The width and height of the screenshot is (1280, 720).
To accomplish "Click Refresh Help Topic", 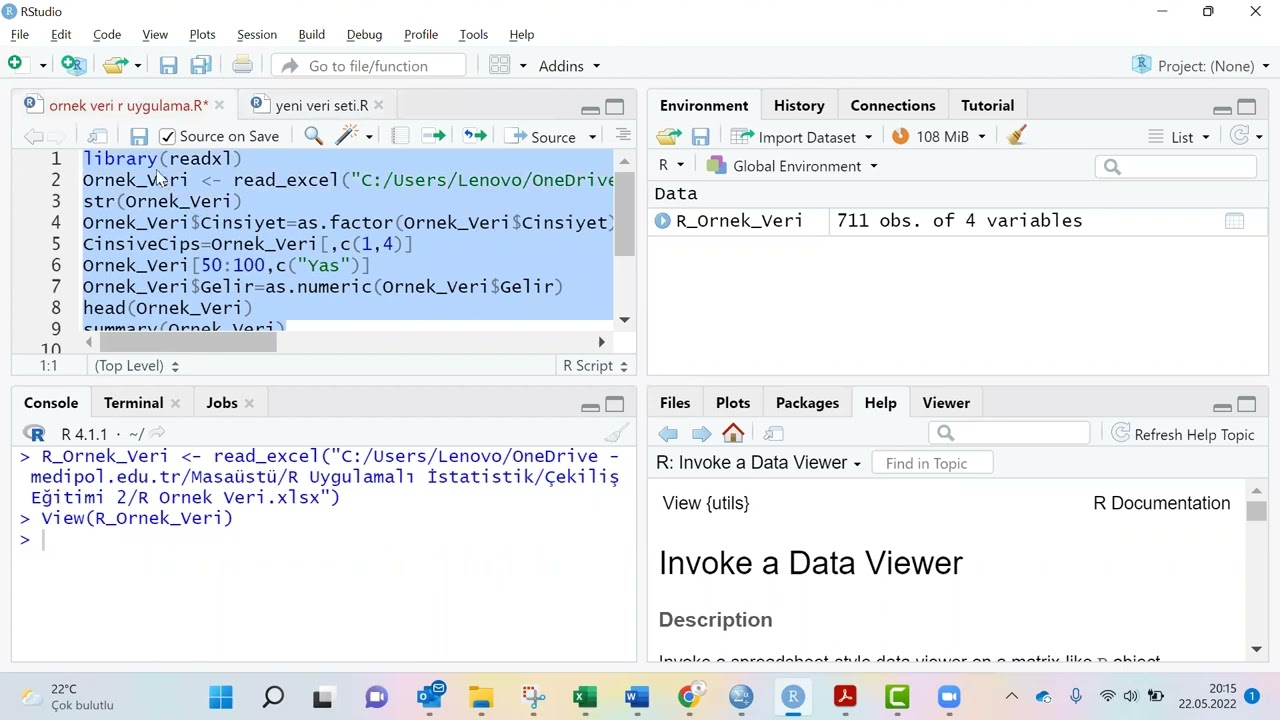I will [1182, 435].
